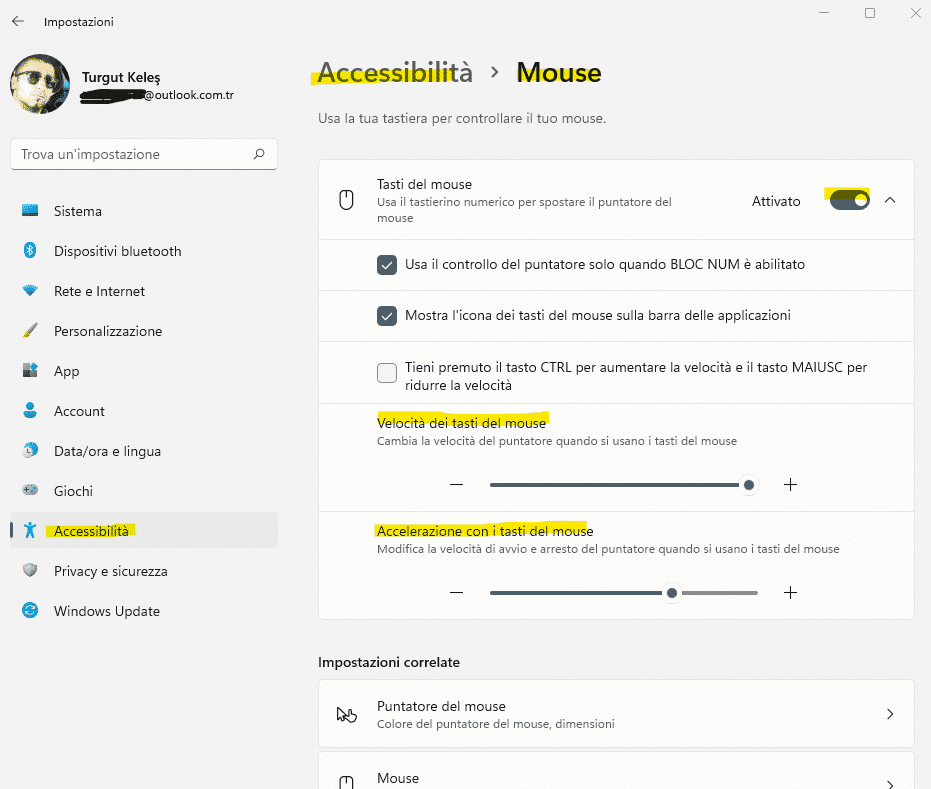Enable the CTRL and MAIUSC speed checkbox

point(387,374)
